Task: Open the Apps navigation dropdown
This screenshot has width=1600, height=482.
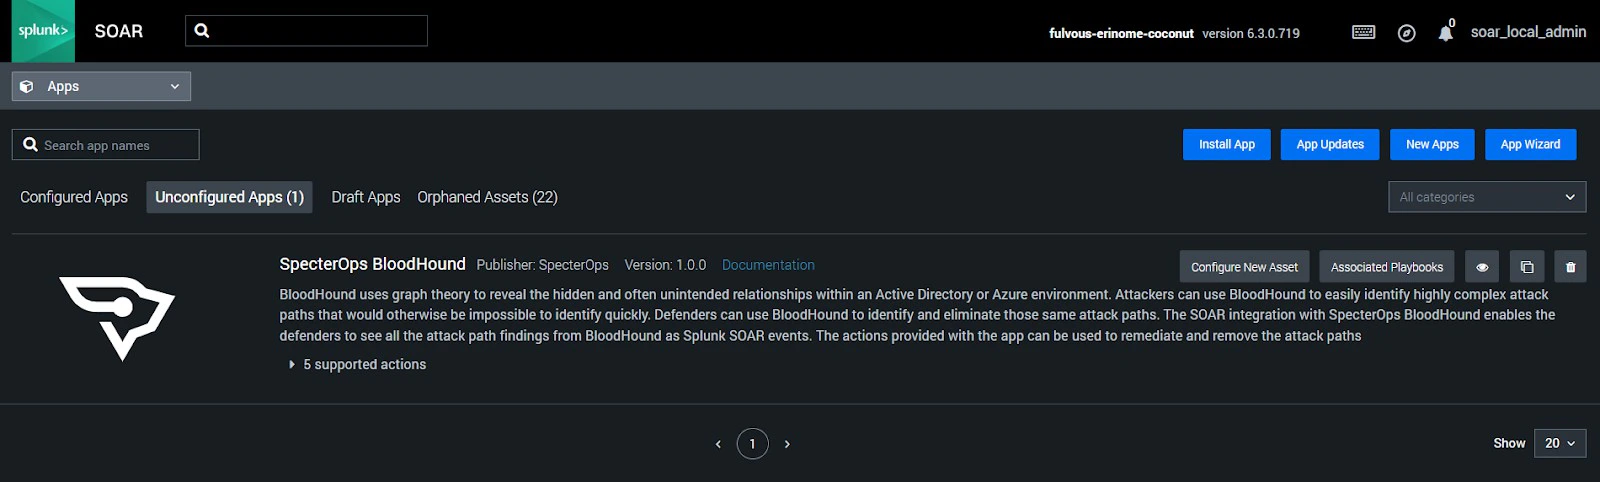Action: click(x=101, y=86)
